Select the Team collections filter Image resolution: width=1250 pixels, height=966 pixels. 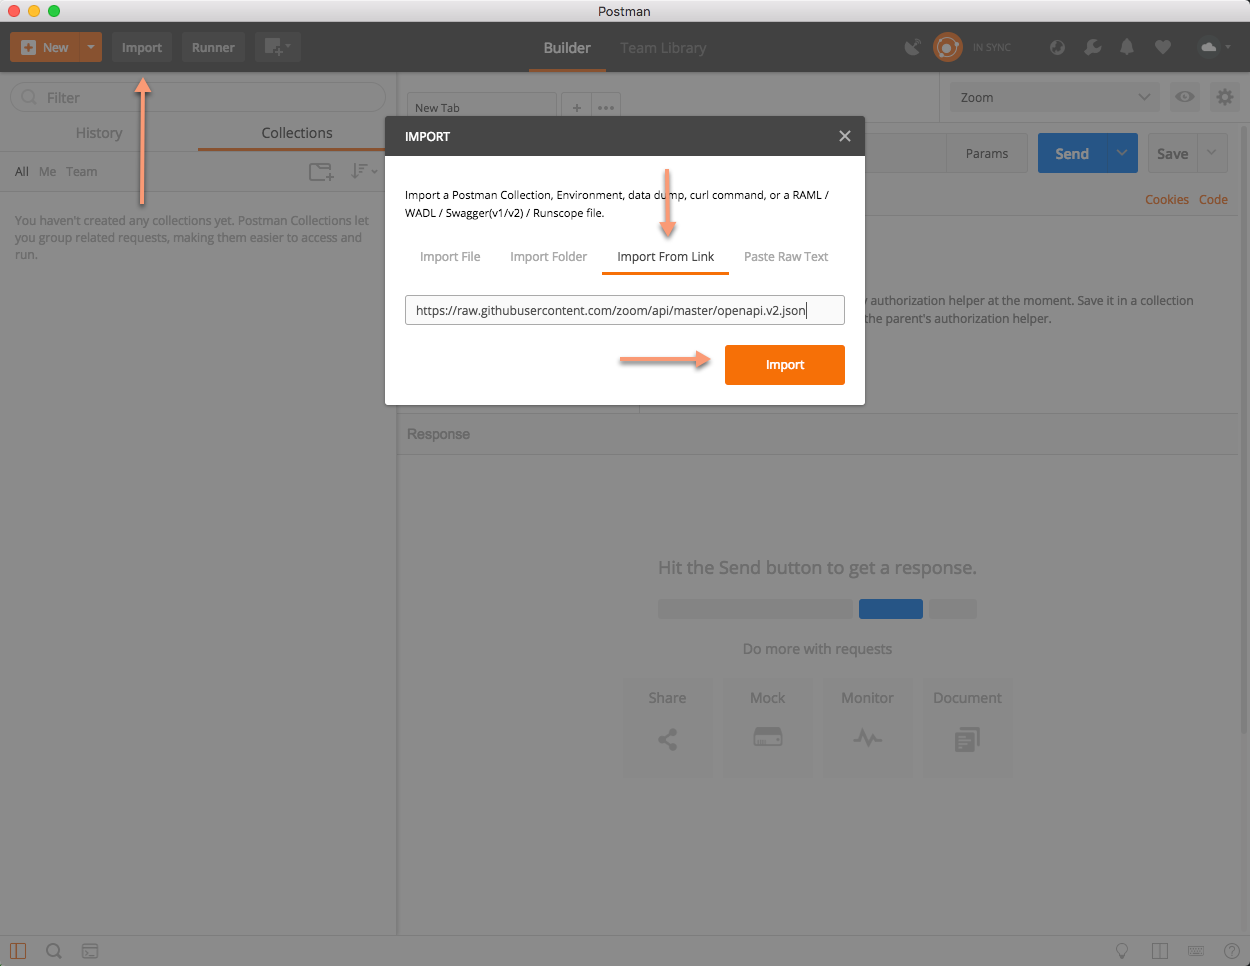tap(82, 172)
